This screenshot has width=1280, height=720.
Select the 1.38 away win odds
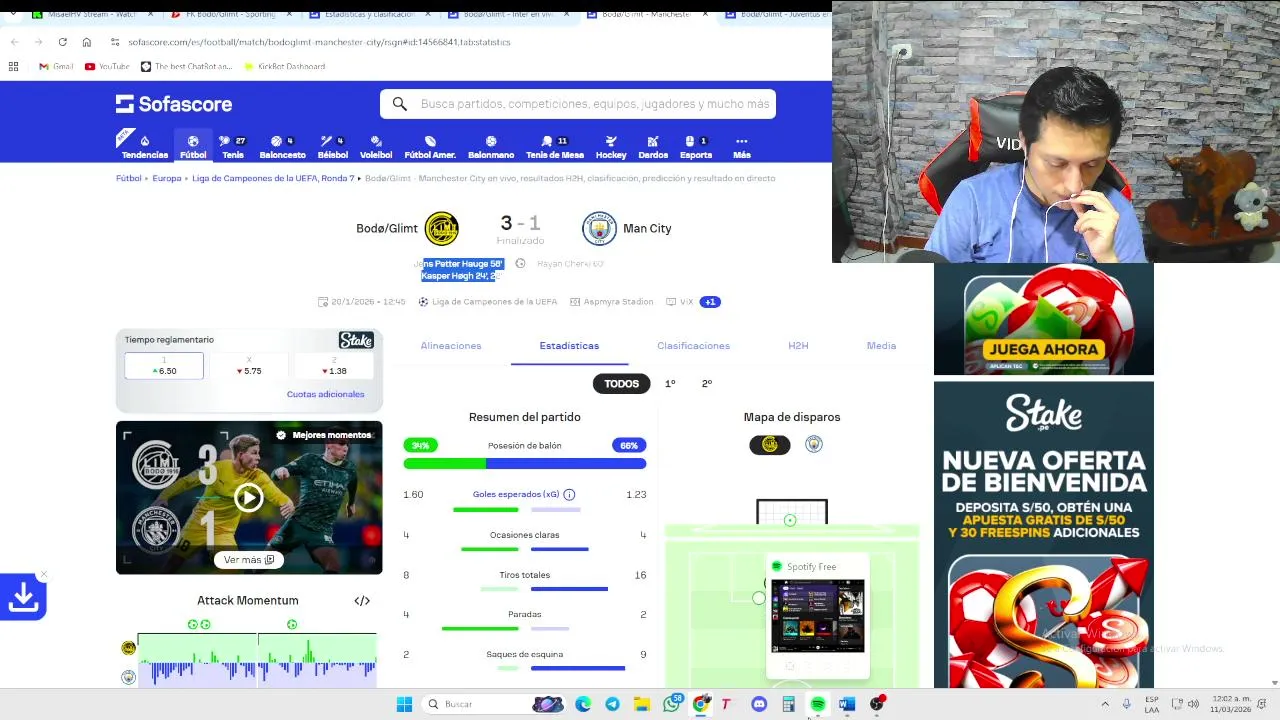point(333,366)
